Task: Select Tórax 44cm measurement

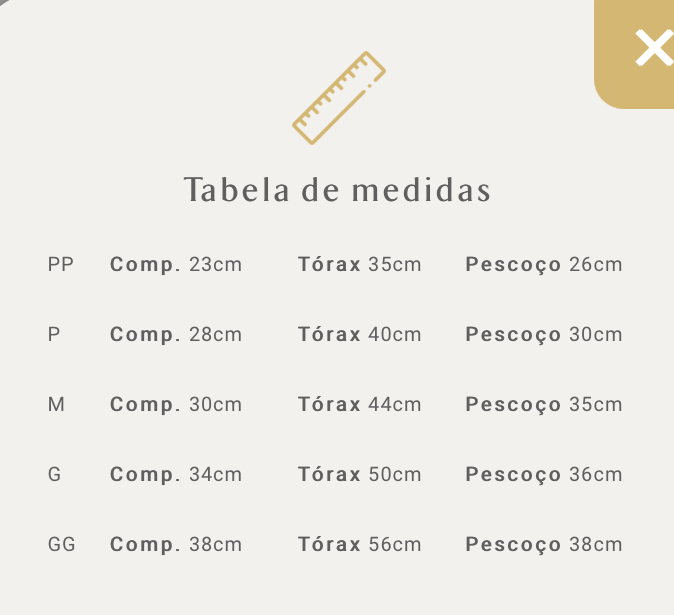Action: pyautogui.click(x=359, y=404)
